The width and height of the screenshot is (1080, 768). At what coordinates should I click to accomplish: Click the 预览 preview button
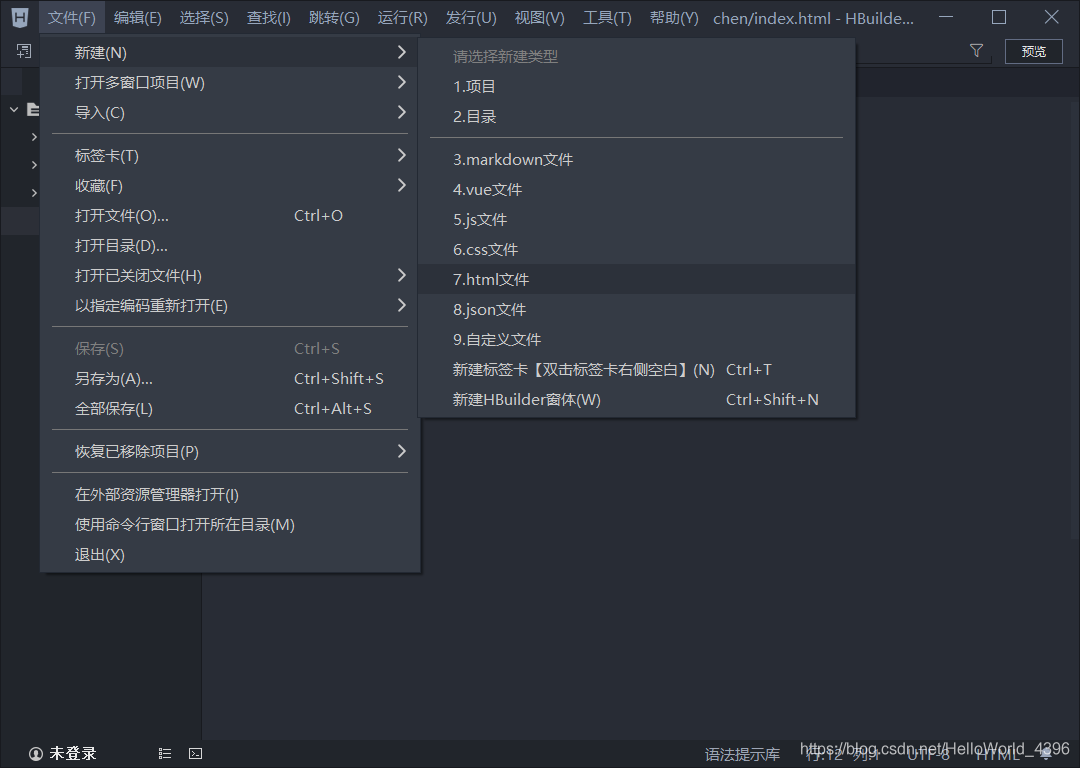click(1033, 51)
